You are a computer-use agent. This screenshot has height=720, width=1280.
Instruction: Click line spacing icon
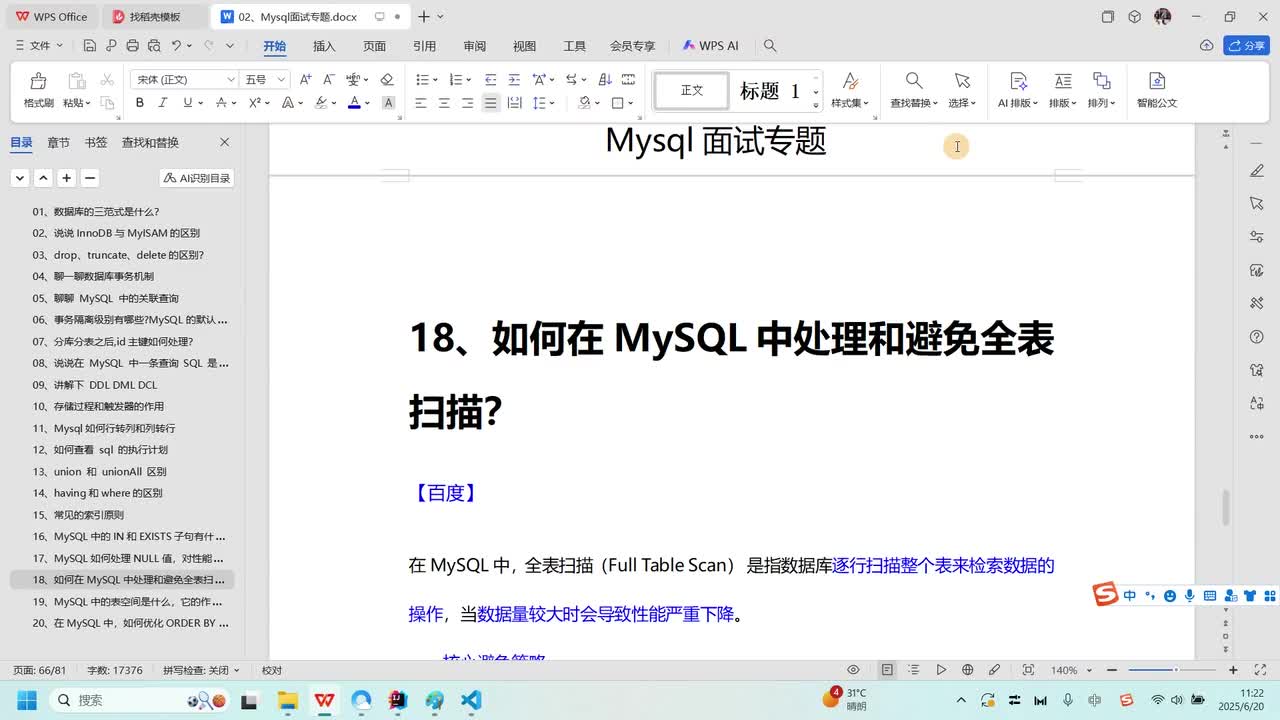(539, 103)
